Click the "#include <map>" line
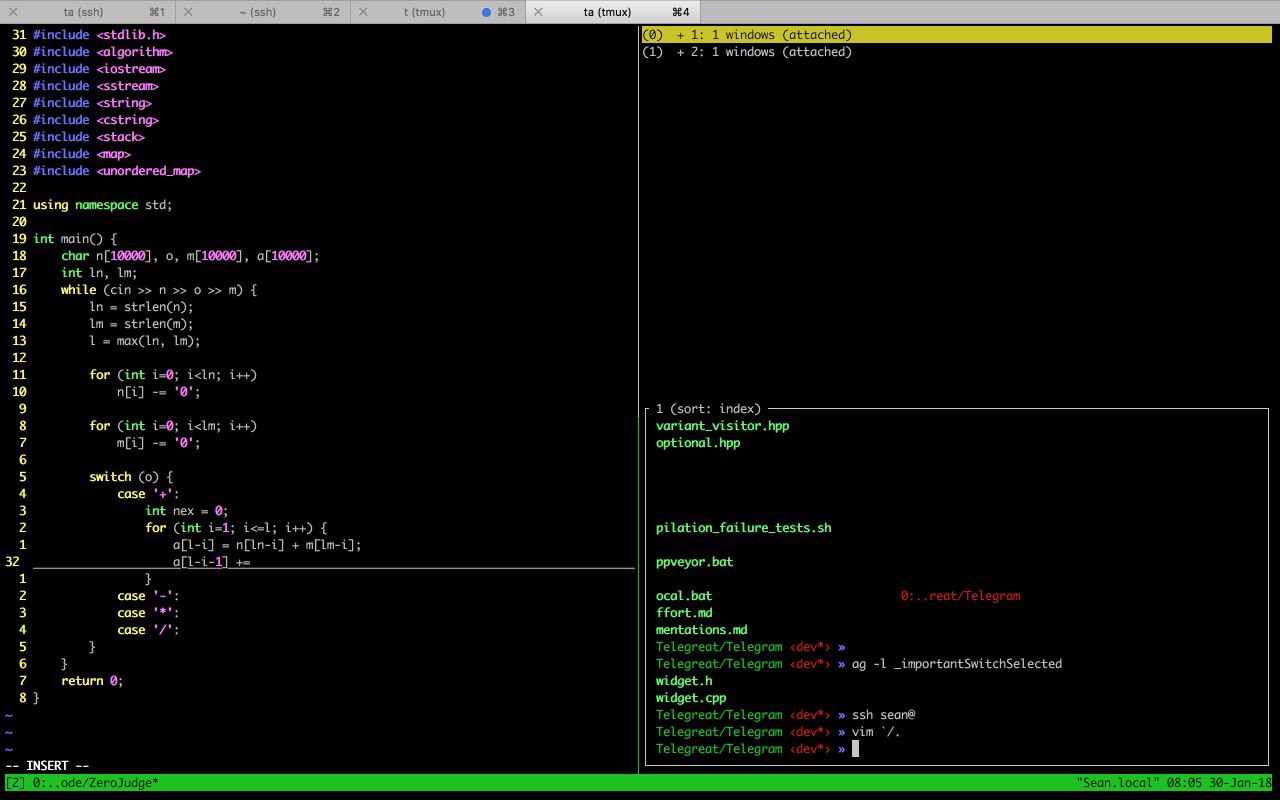 click(x=82, y=154)
